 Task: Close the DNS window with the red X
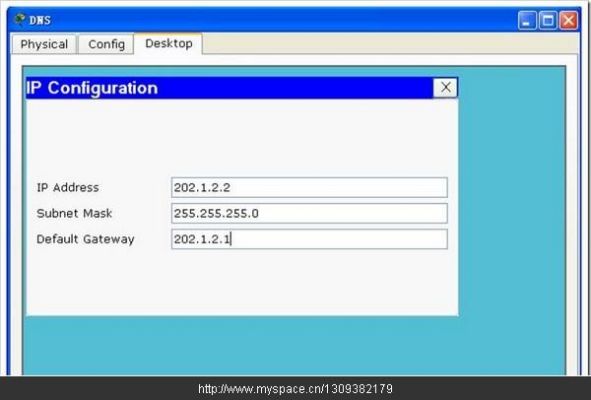pyautogui.click(x=568, y=20)
